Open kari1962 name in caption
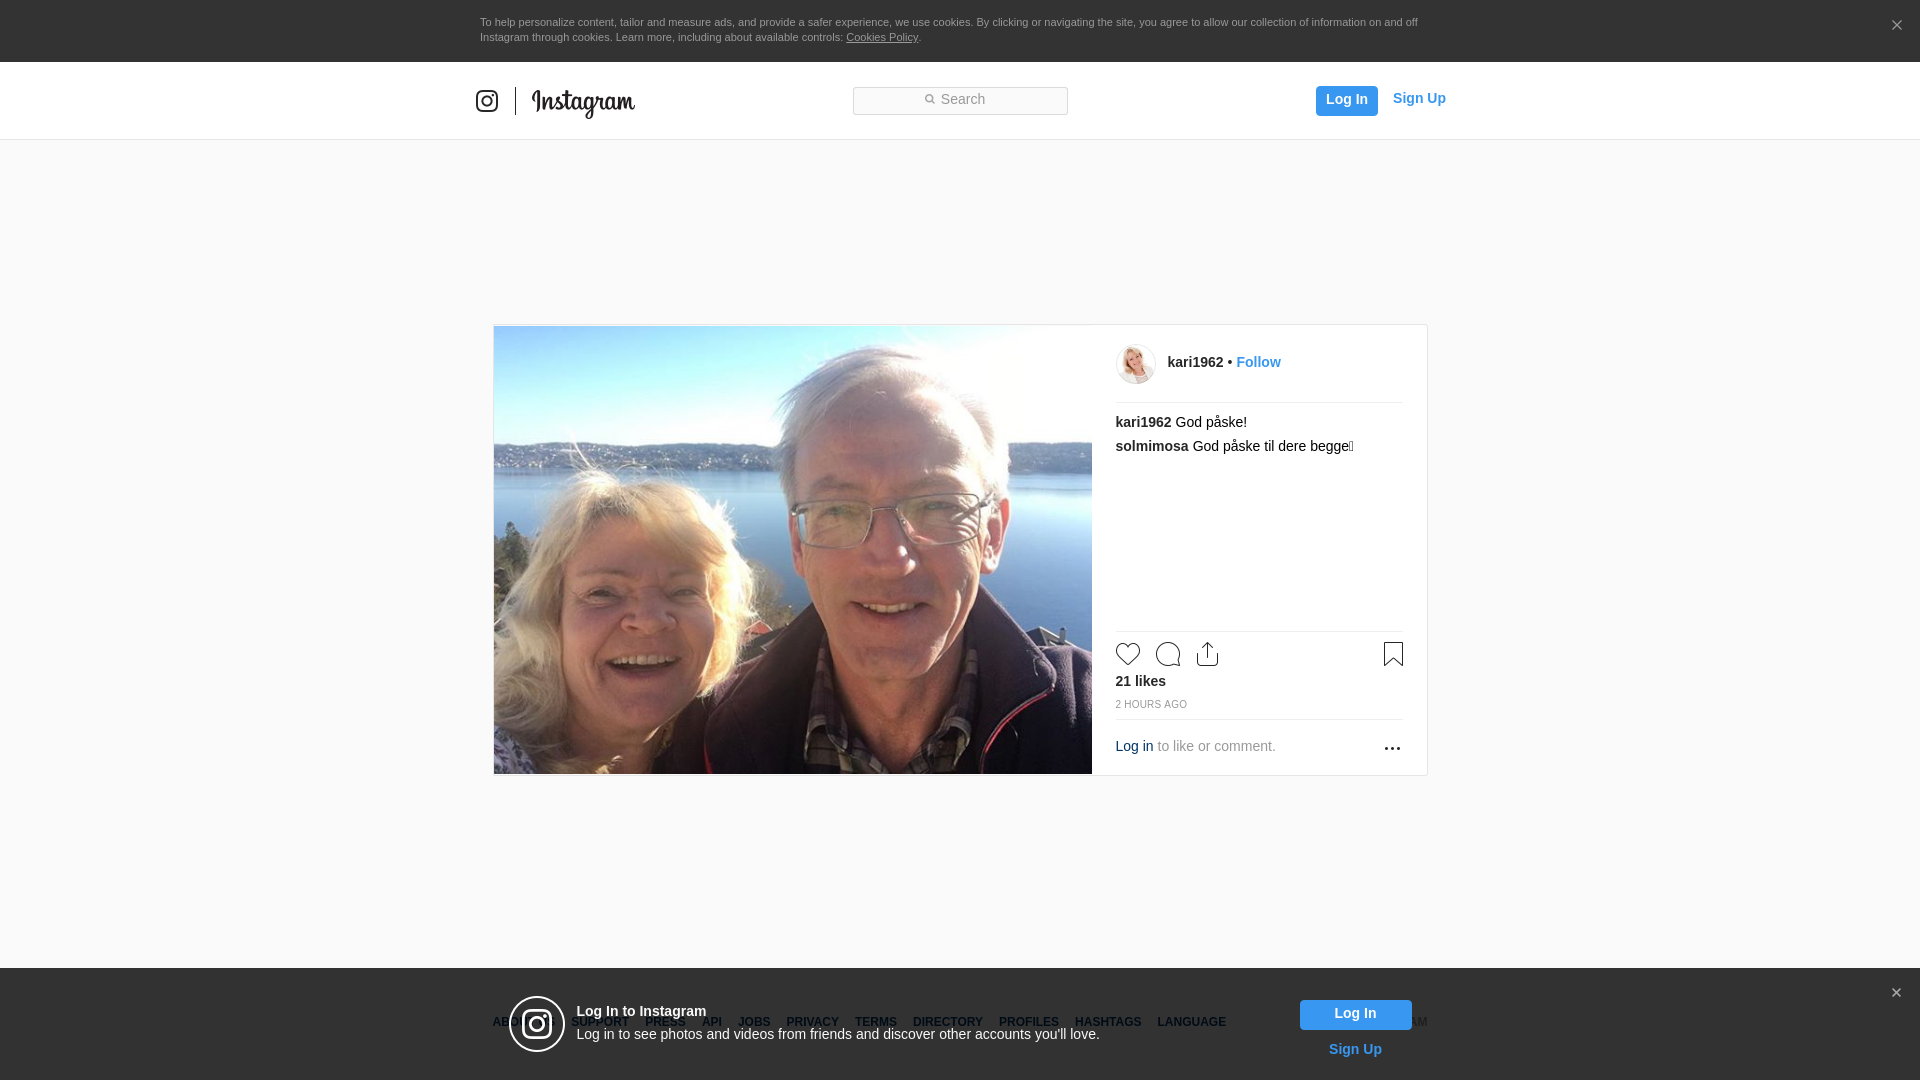This screenshot has width=1920, height=1080. pyautogui.click(x=1143, y=422)
